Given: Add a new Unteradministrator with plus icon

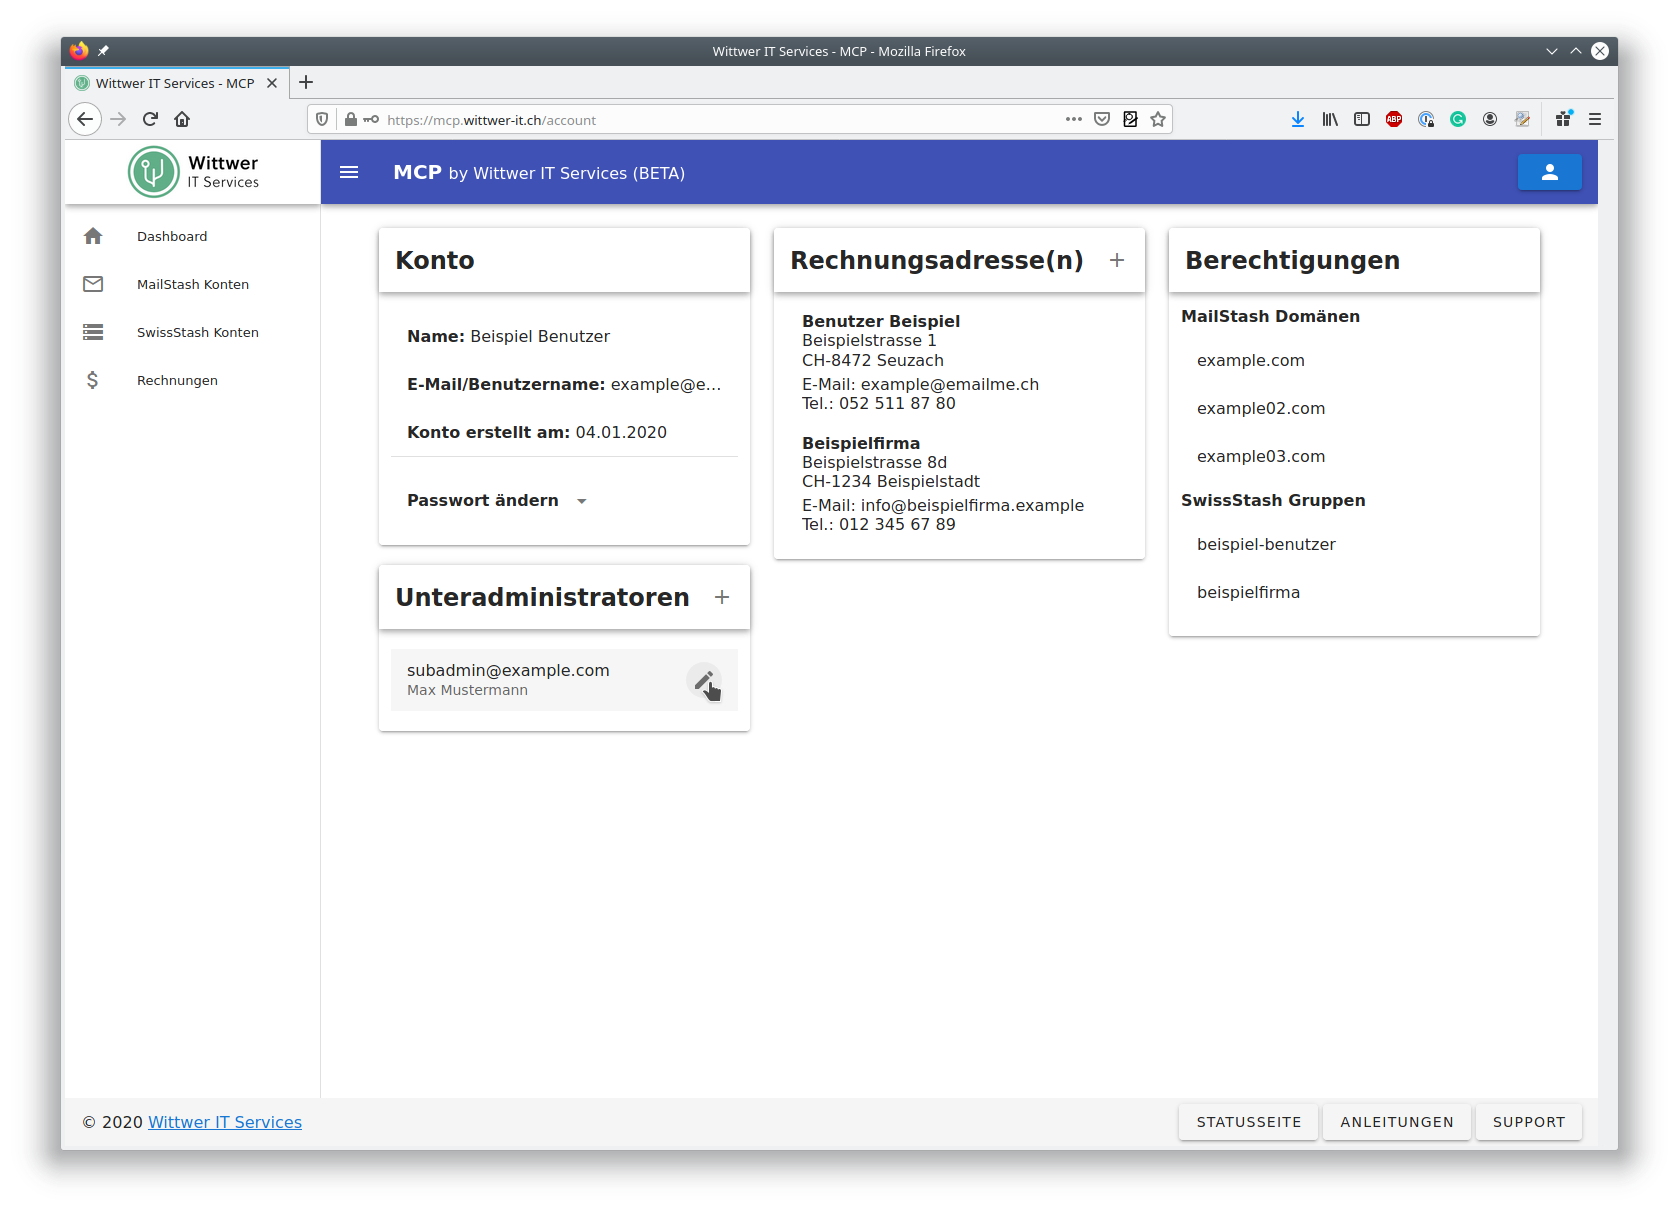Looking at the screenshot, I should coord(722,597).
